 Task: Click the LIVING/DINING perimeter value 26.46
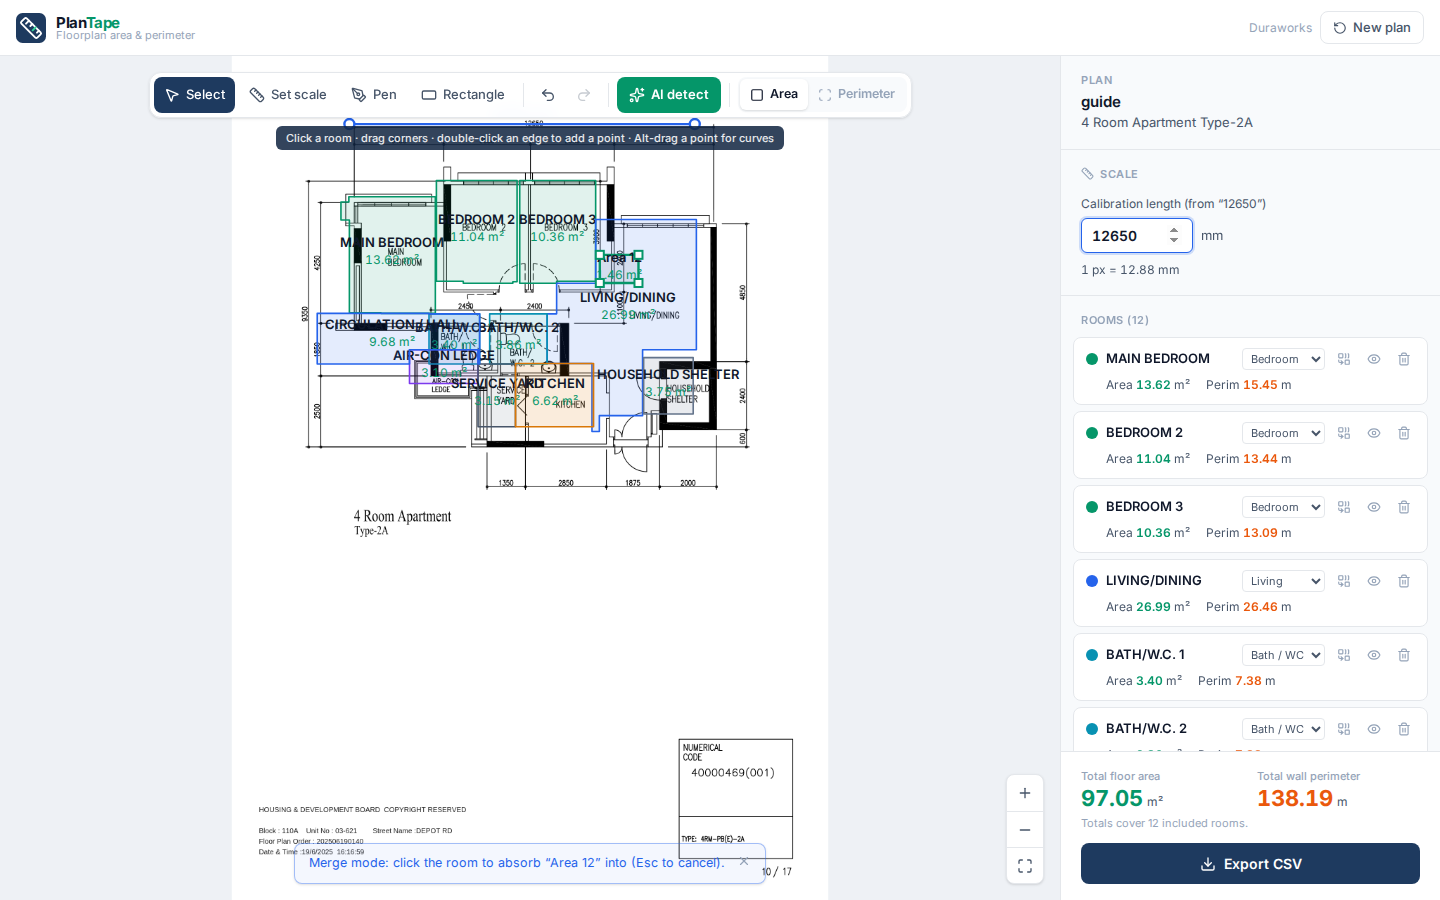pyautogui.click(x=1260, y=607)
